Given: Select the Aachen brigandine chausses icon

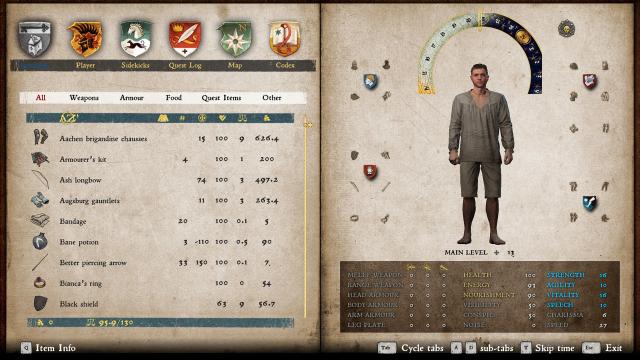Looking at the screenshot, I should [40, 137].
